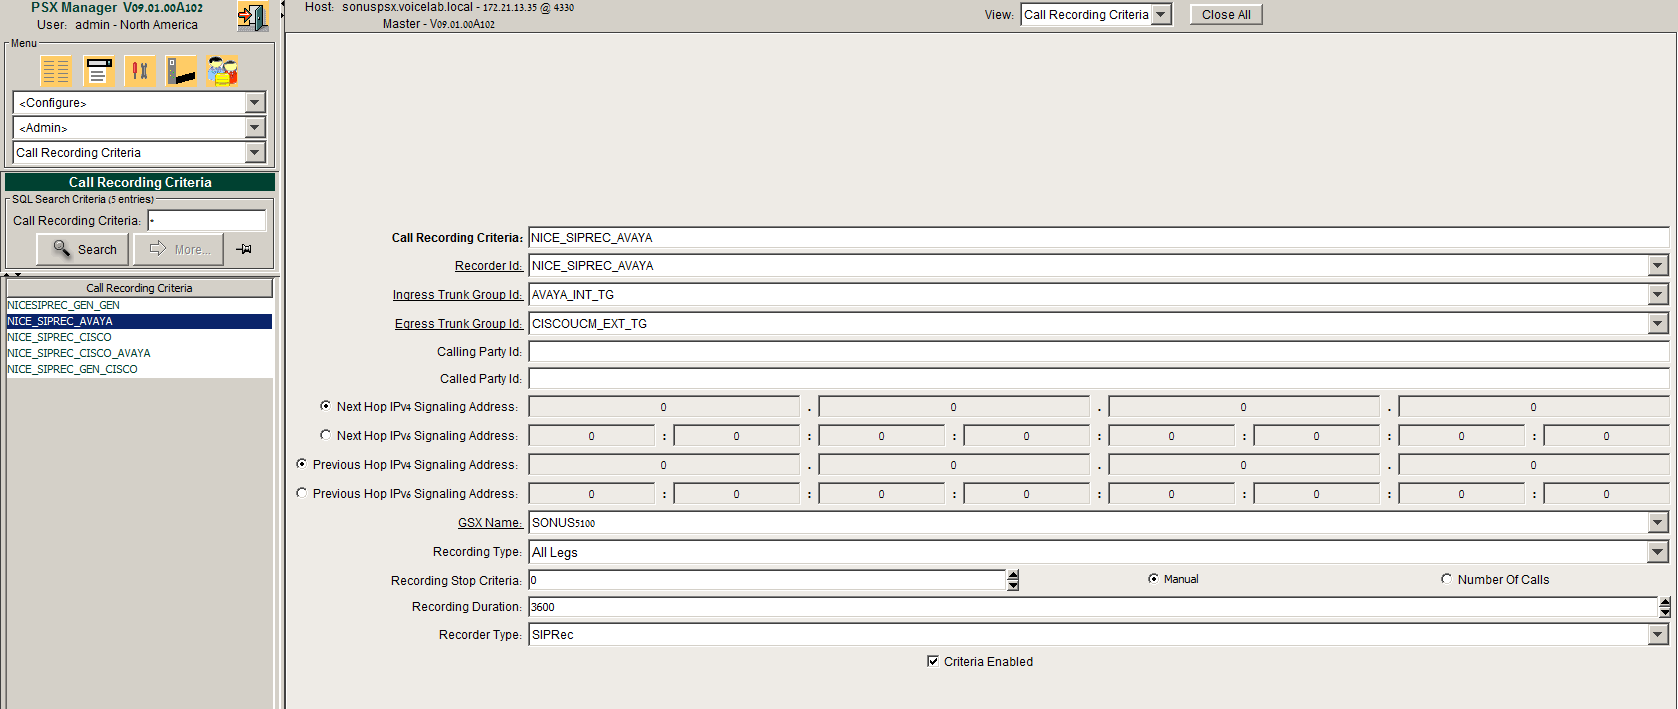
Task: Click the Called Party Id field
Action: point(1099,379)
